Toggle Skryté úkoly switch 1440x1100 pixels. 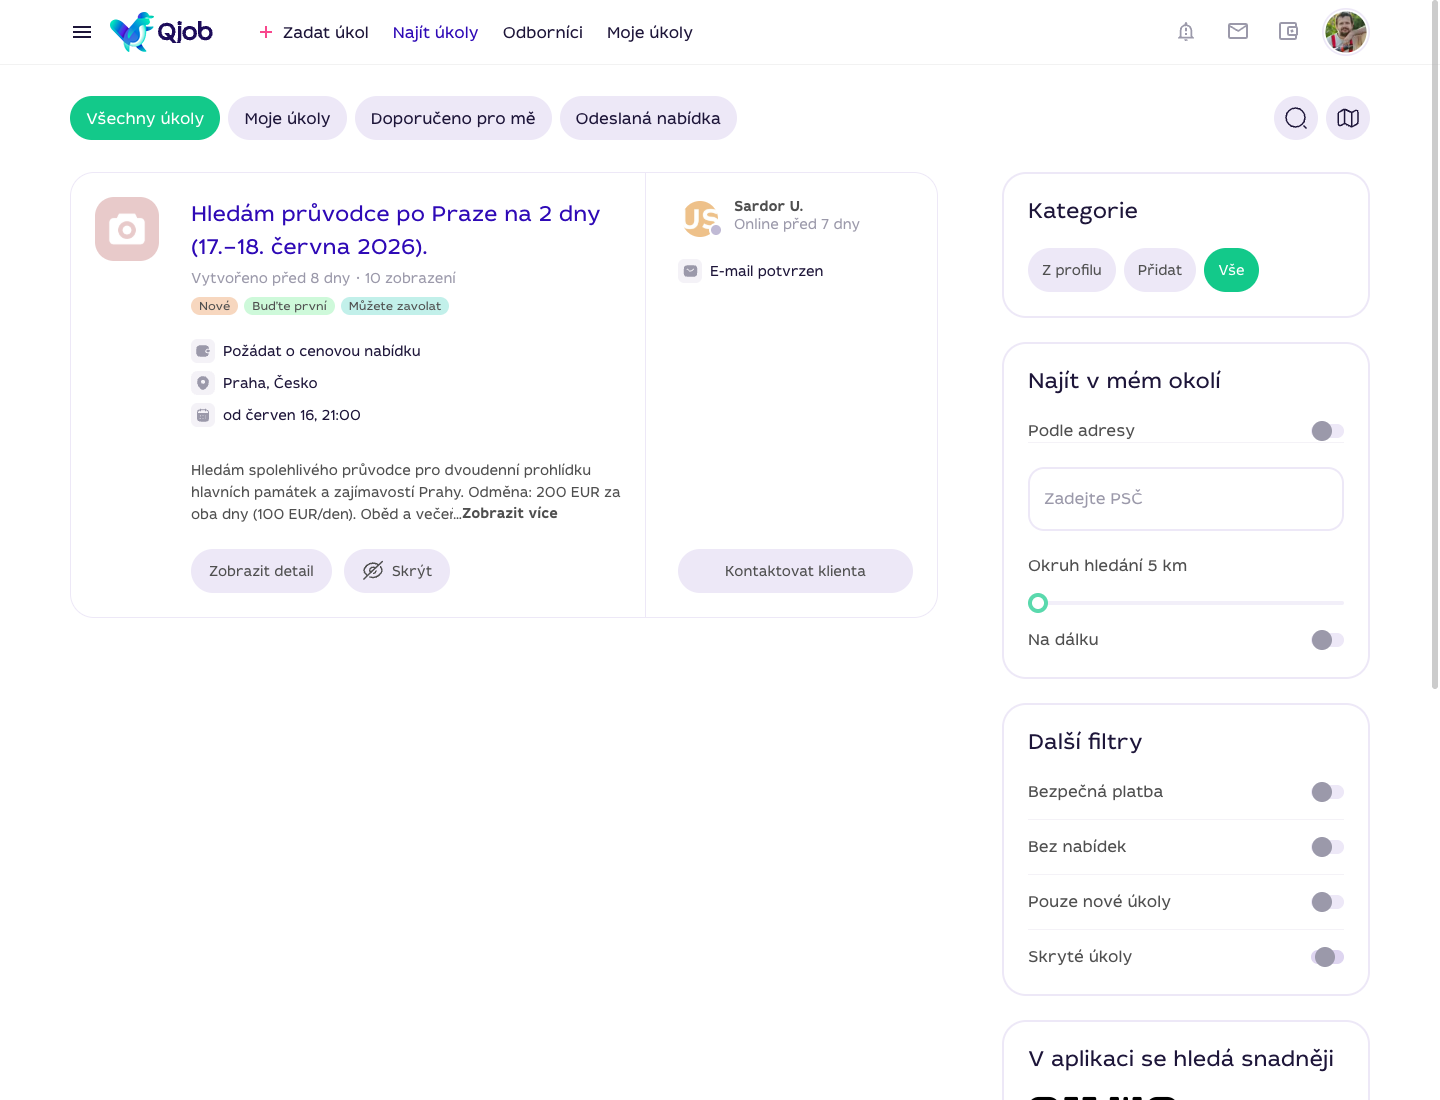click(x=1328, y=957)
